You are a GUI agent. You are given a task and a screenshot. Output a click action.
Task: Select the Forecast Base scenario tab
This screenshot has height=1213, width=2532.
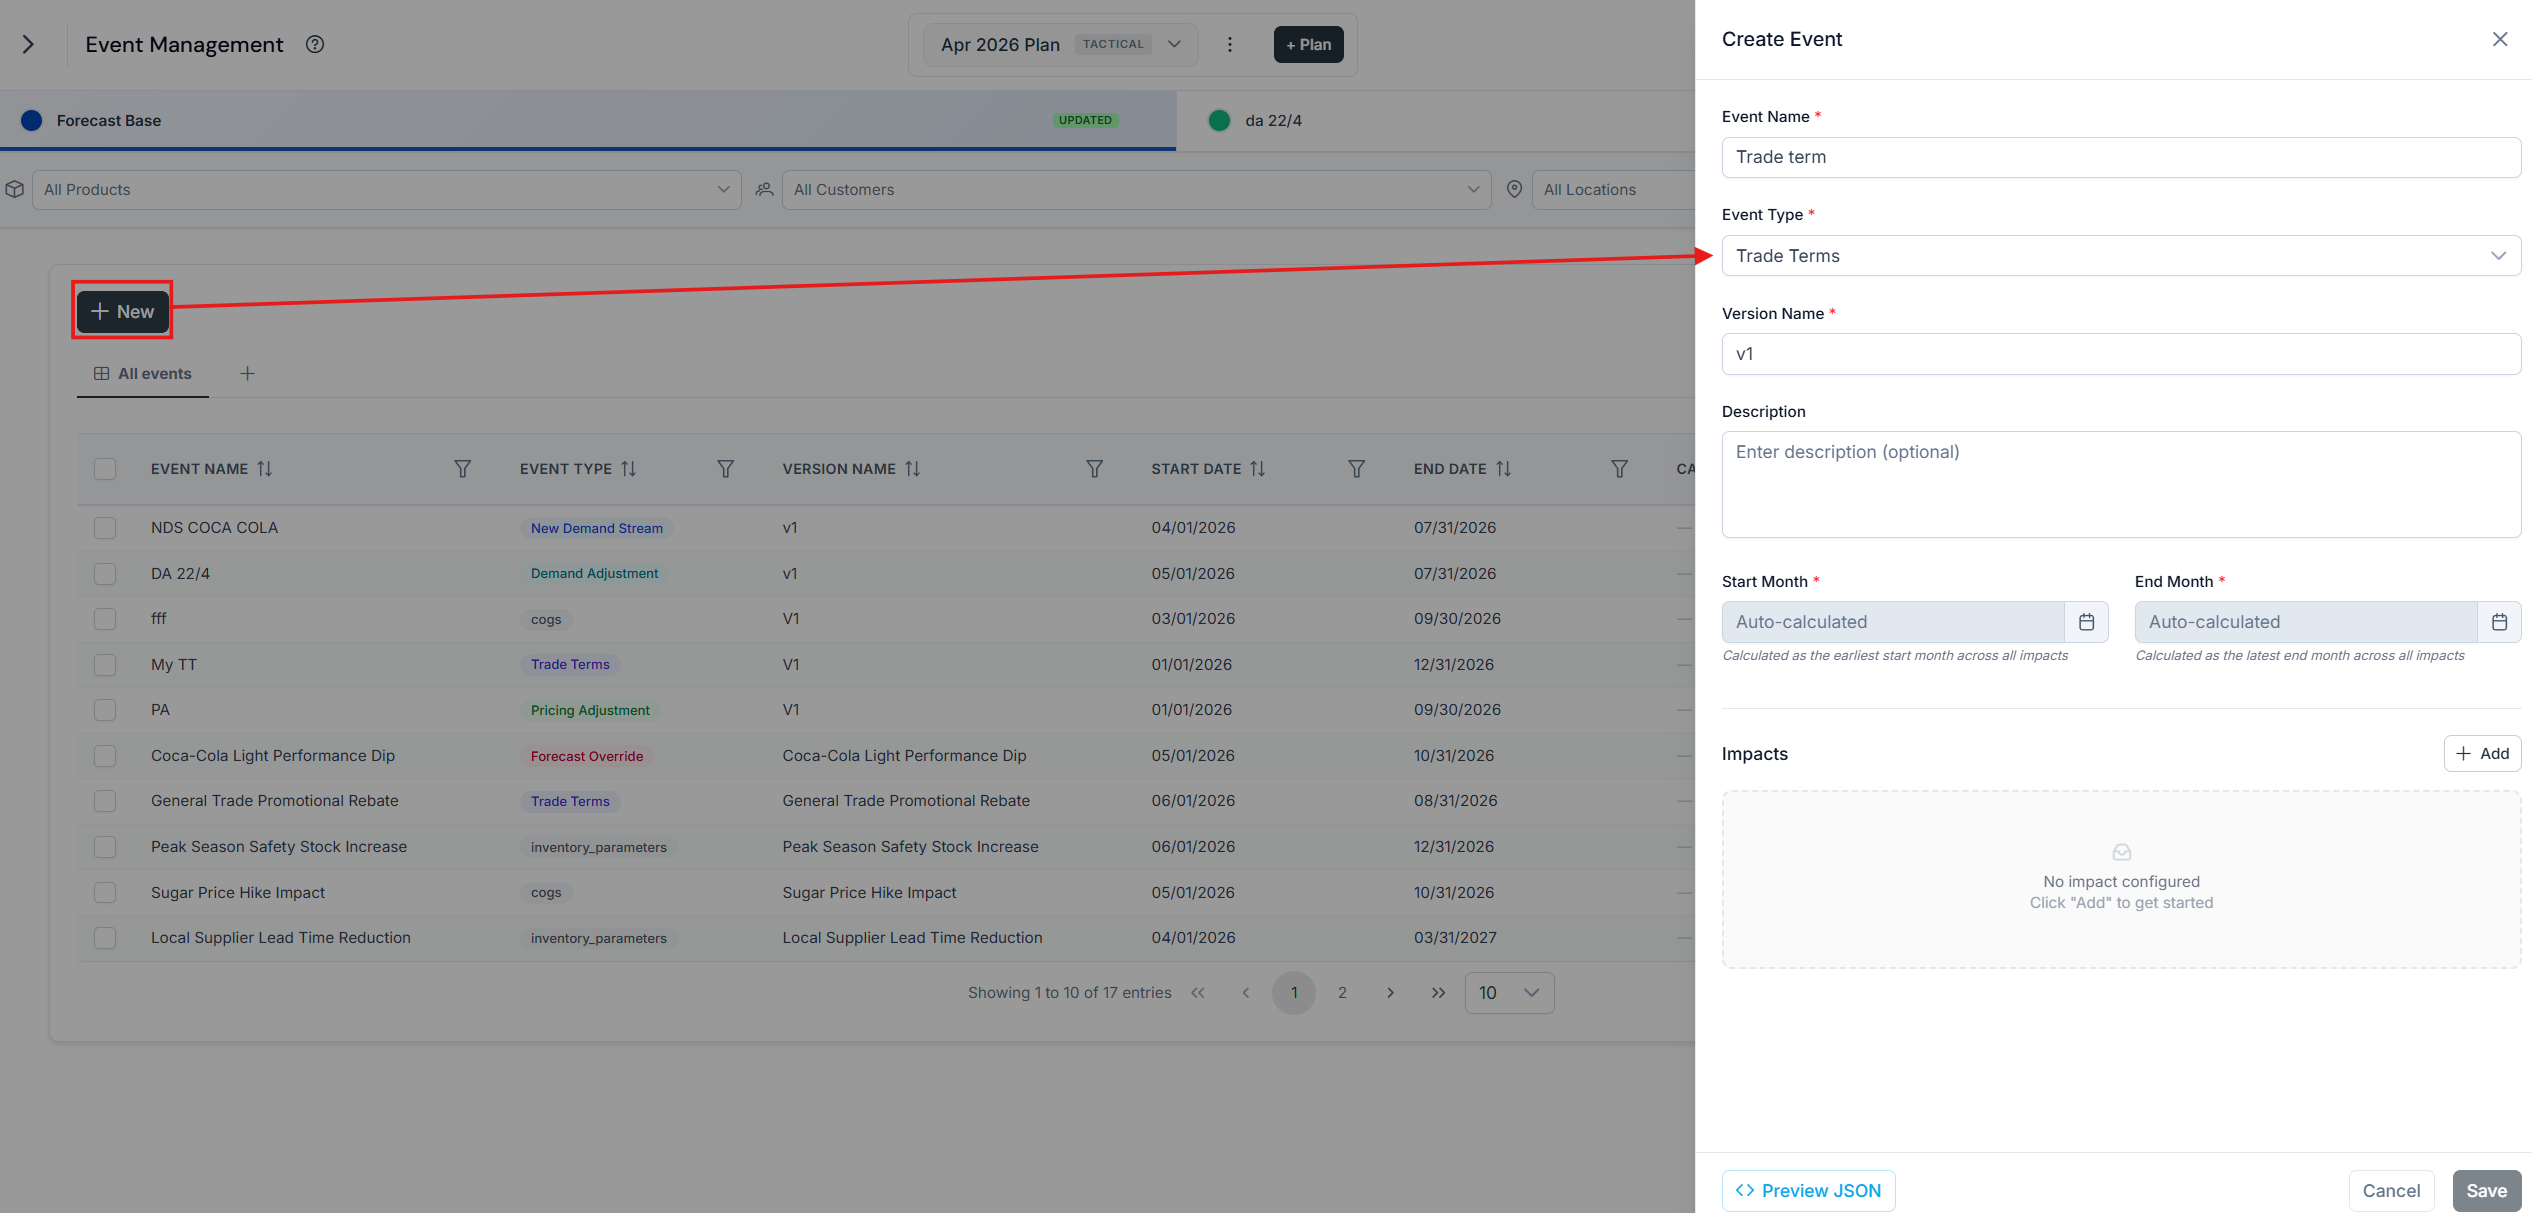588,120
